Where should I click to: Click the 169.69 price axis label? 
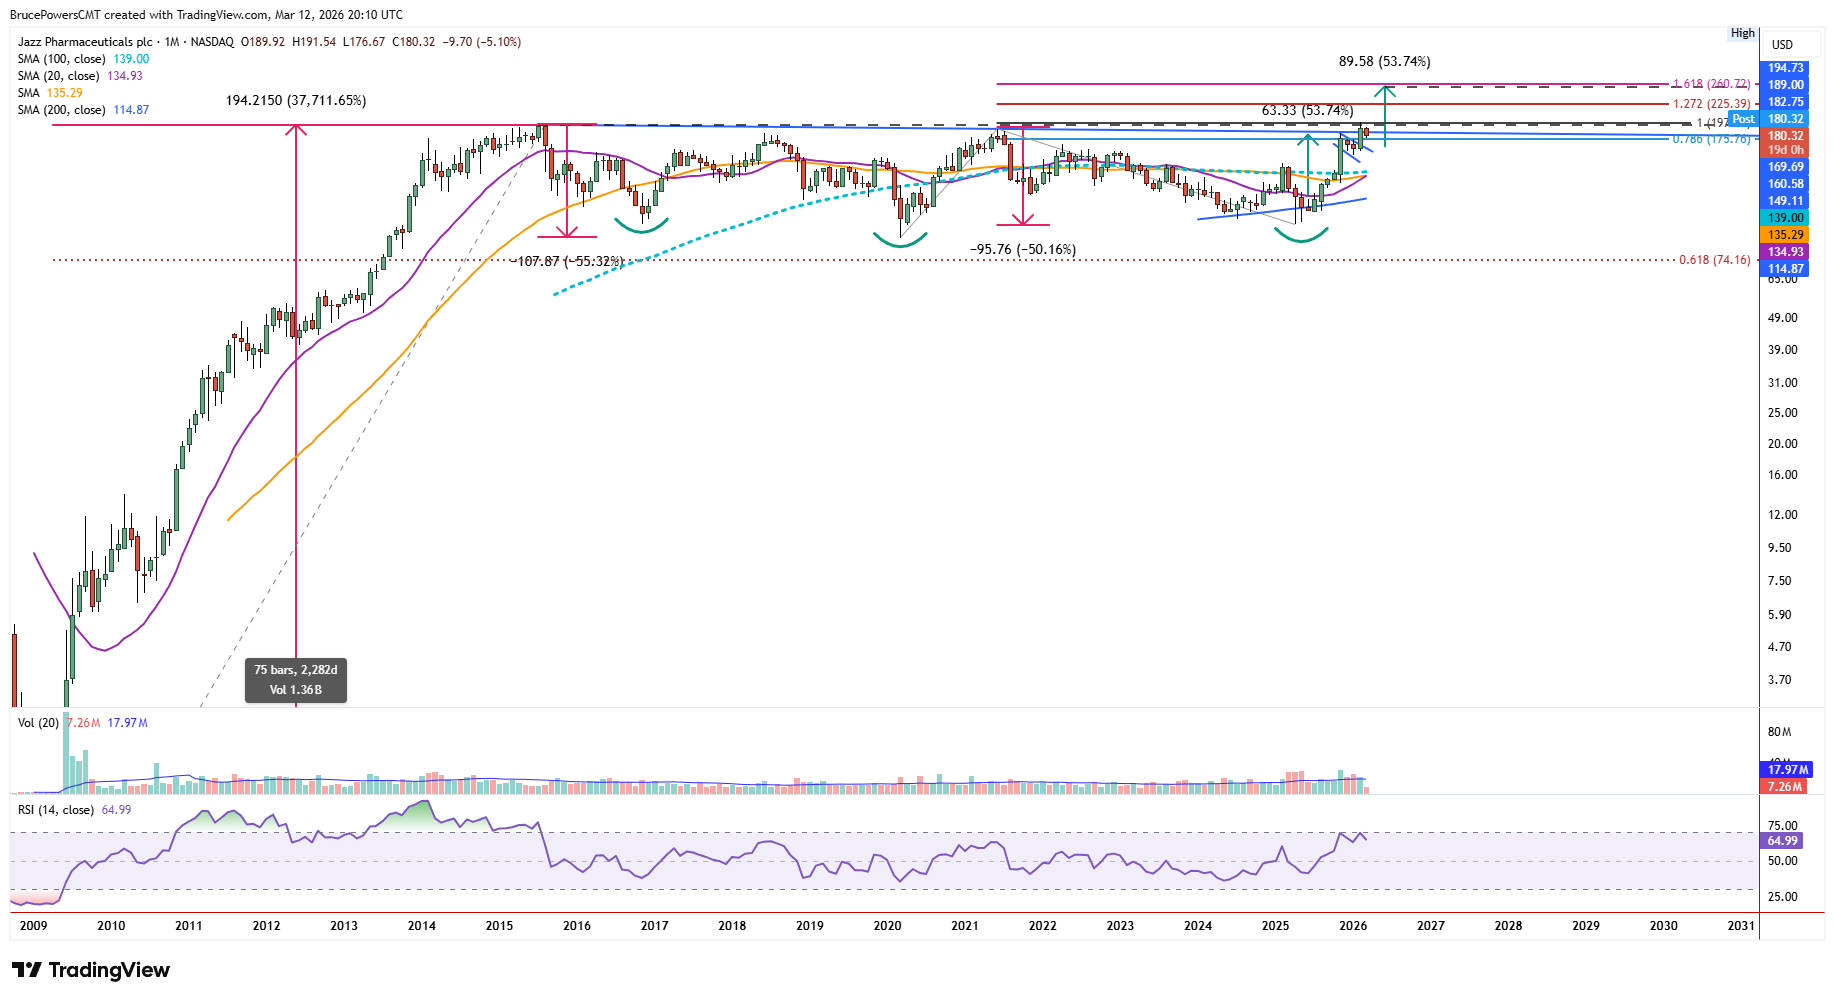tap(1785, 167)
